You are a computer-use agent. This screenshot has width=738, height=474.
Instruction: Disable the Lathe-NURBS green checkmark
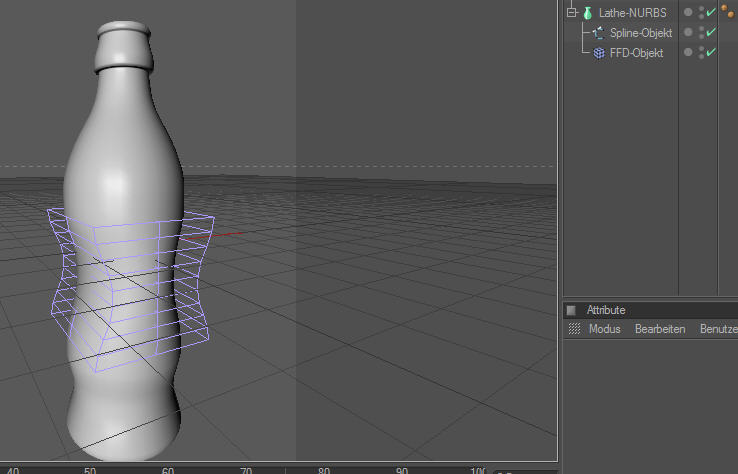(711, 12)
